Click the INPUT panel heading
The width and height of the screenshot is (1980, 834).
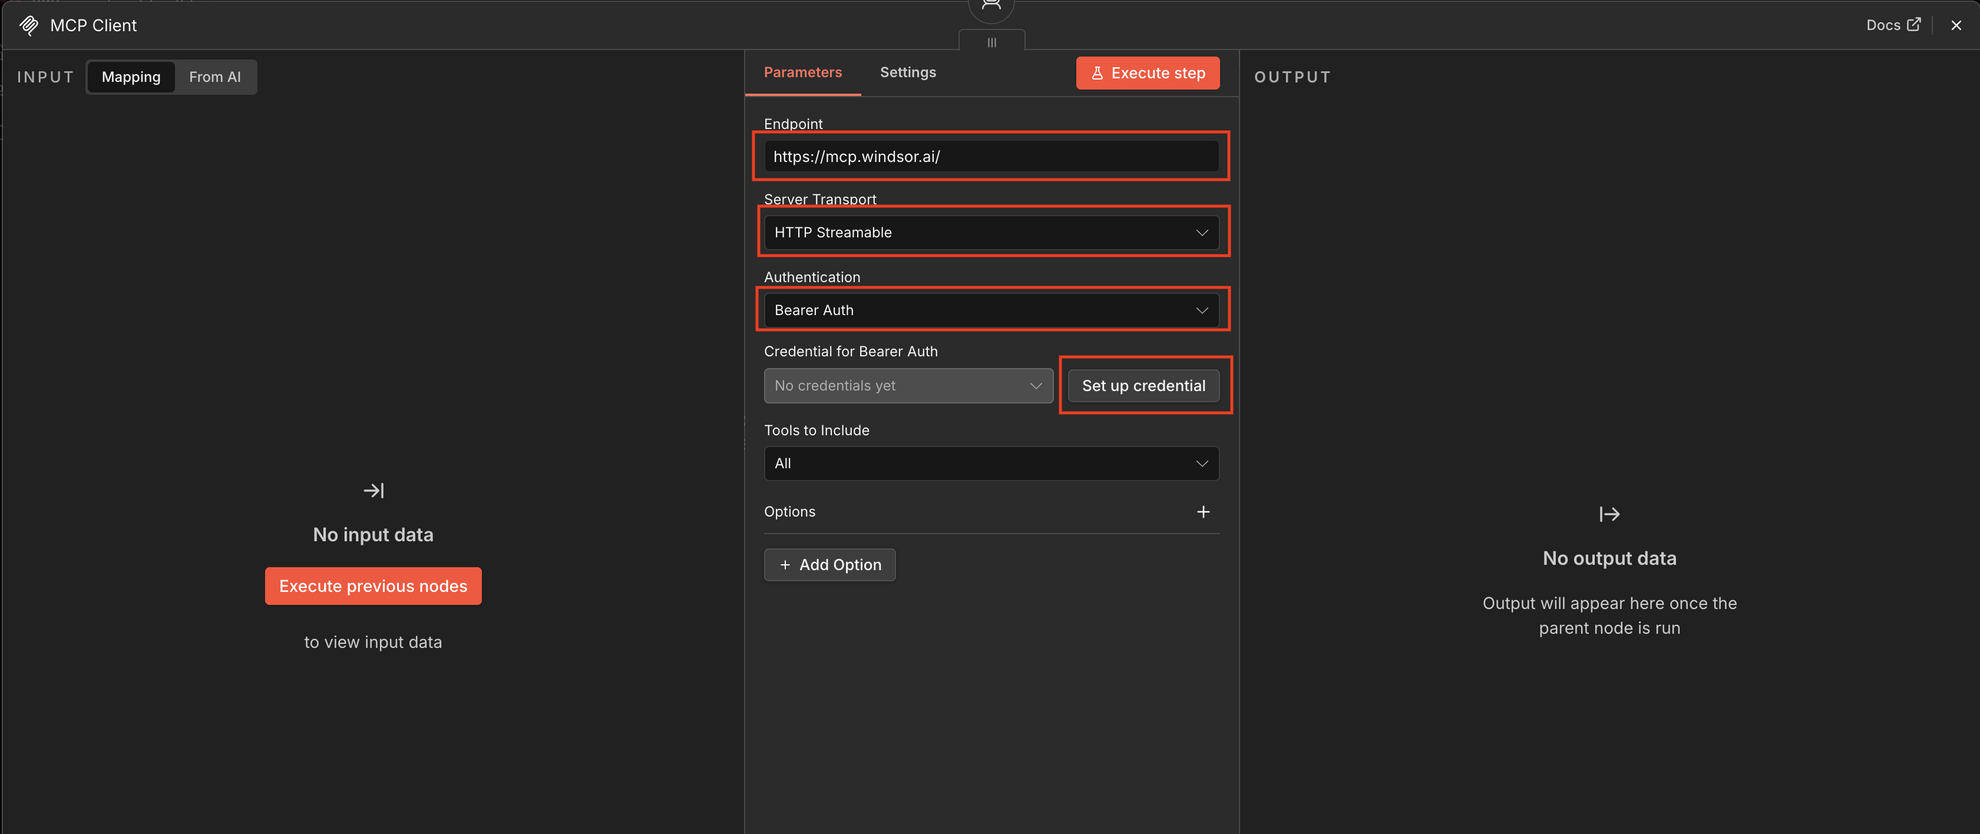click(46, 77)
